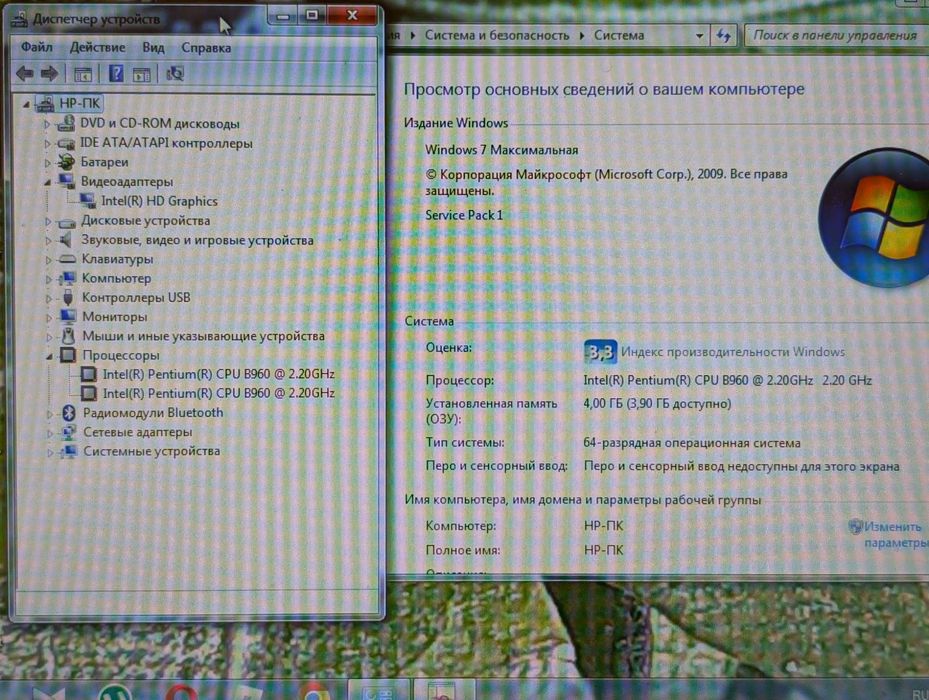
Task: Click the Service Pack 1 text
Action: click(x=464, y=215)
